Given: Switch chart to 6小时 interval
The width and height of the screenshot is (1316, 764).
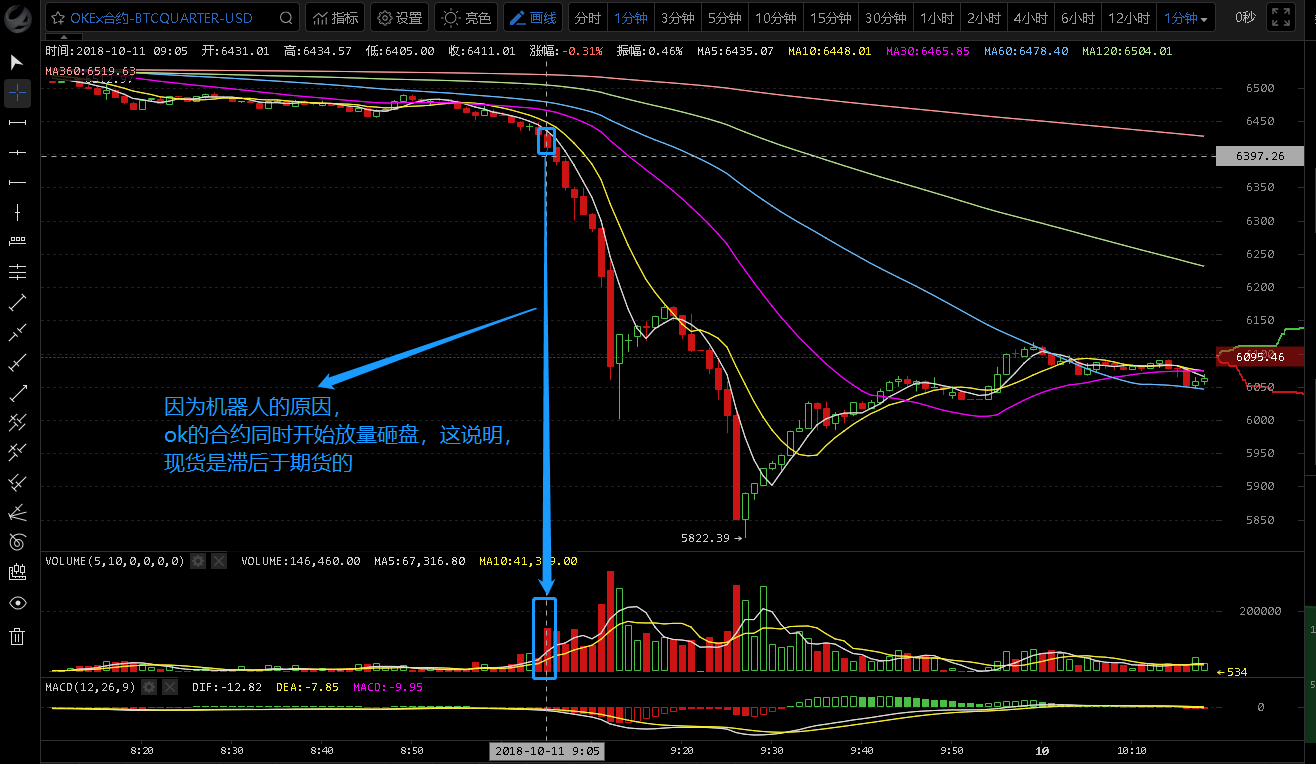Looking at the screenshot, I should [x=1078, y=18].
